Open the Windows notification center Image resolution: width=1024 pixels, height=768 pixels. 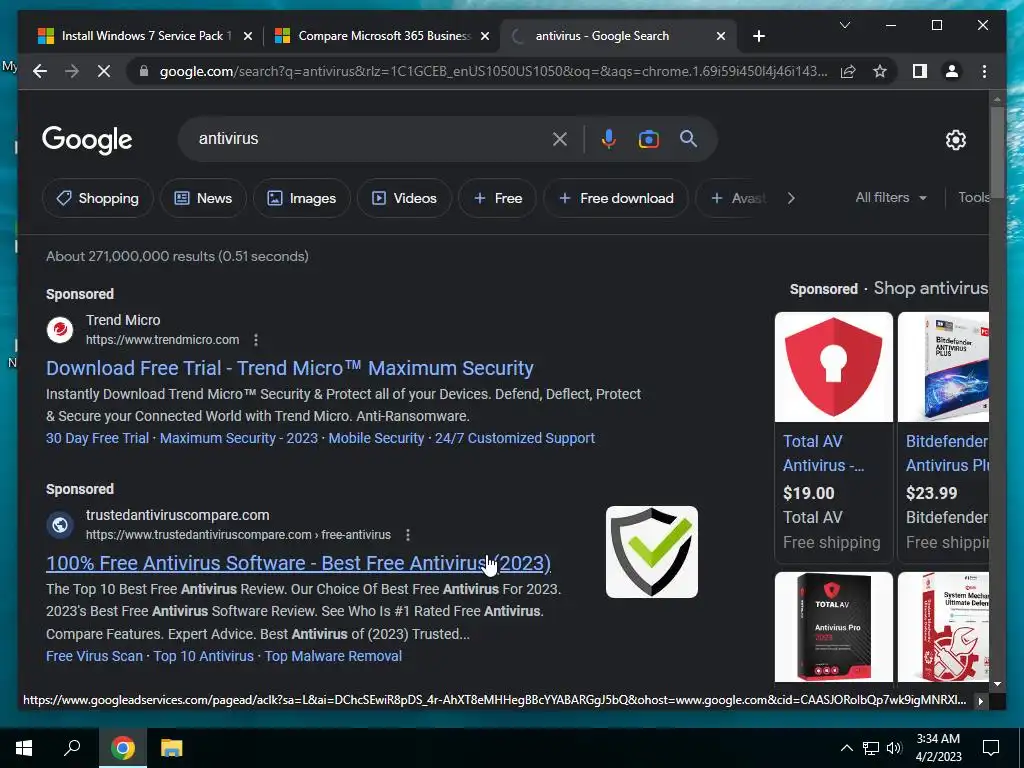991,748
